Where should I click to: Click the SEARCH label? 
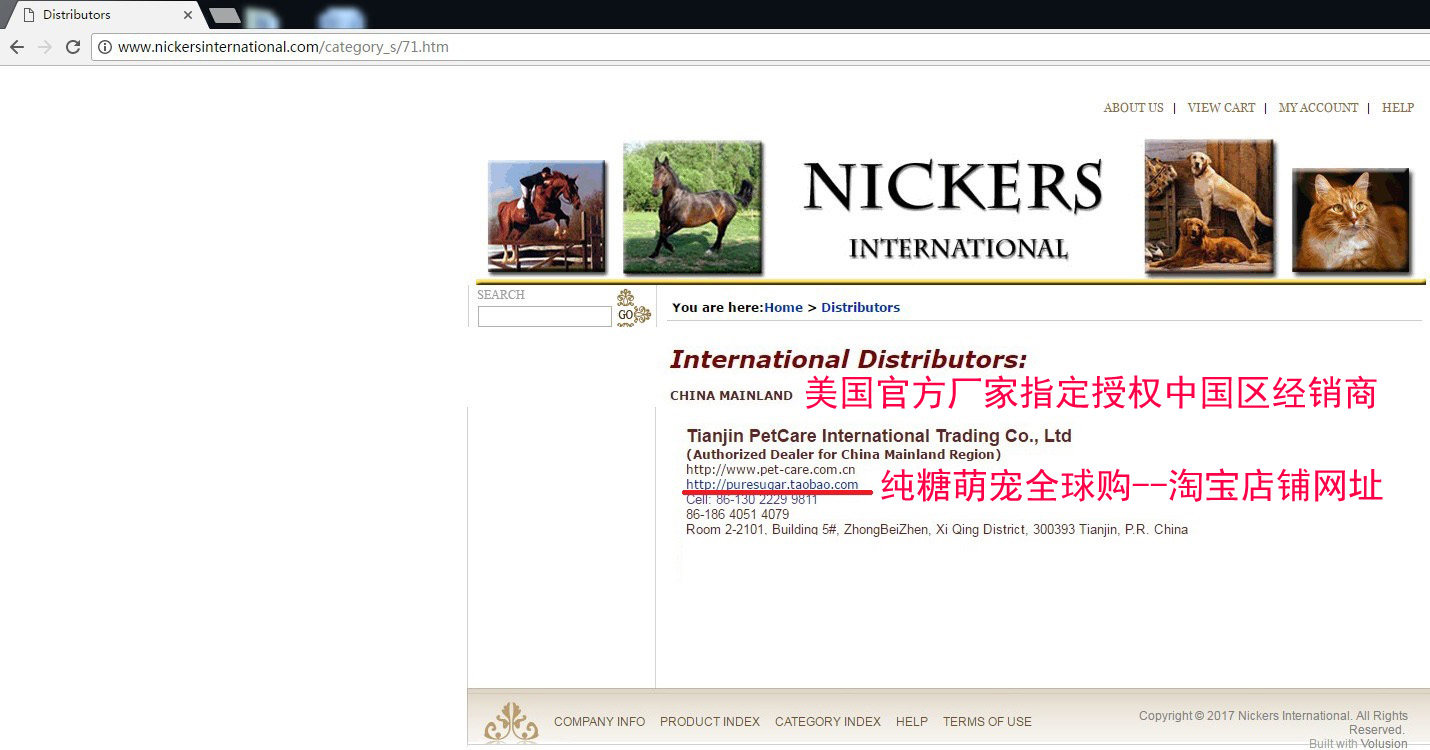[x=501, y=295]
